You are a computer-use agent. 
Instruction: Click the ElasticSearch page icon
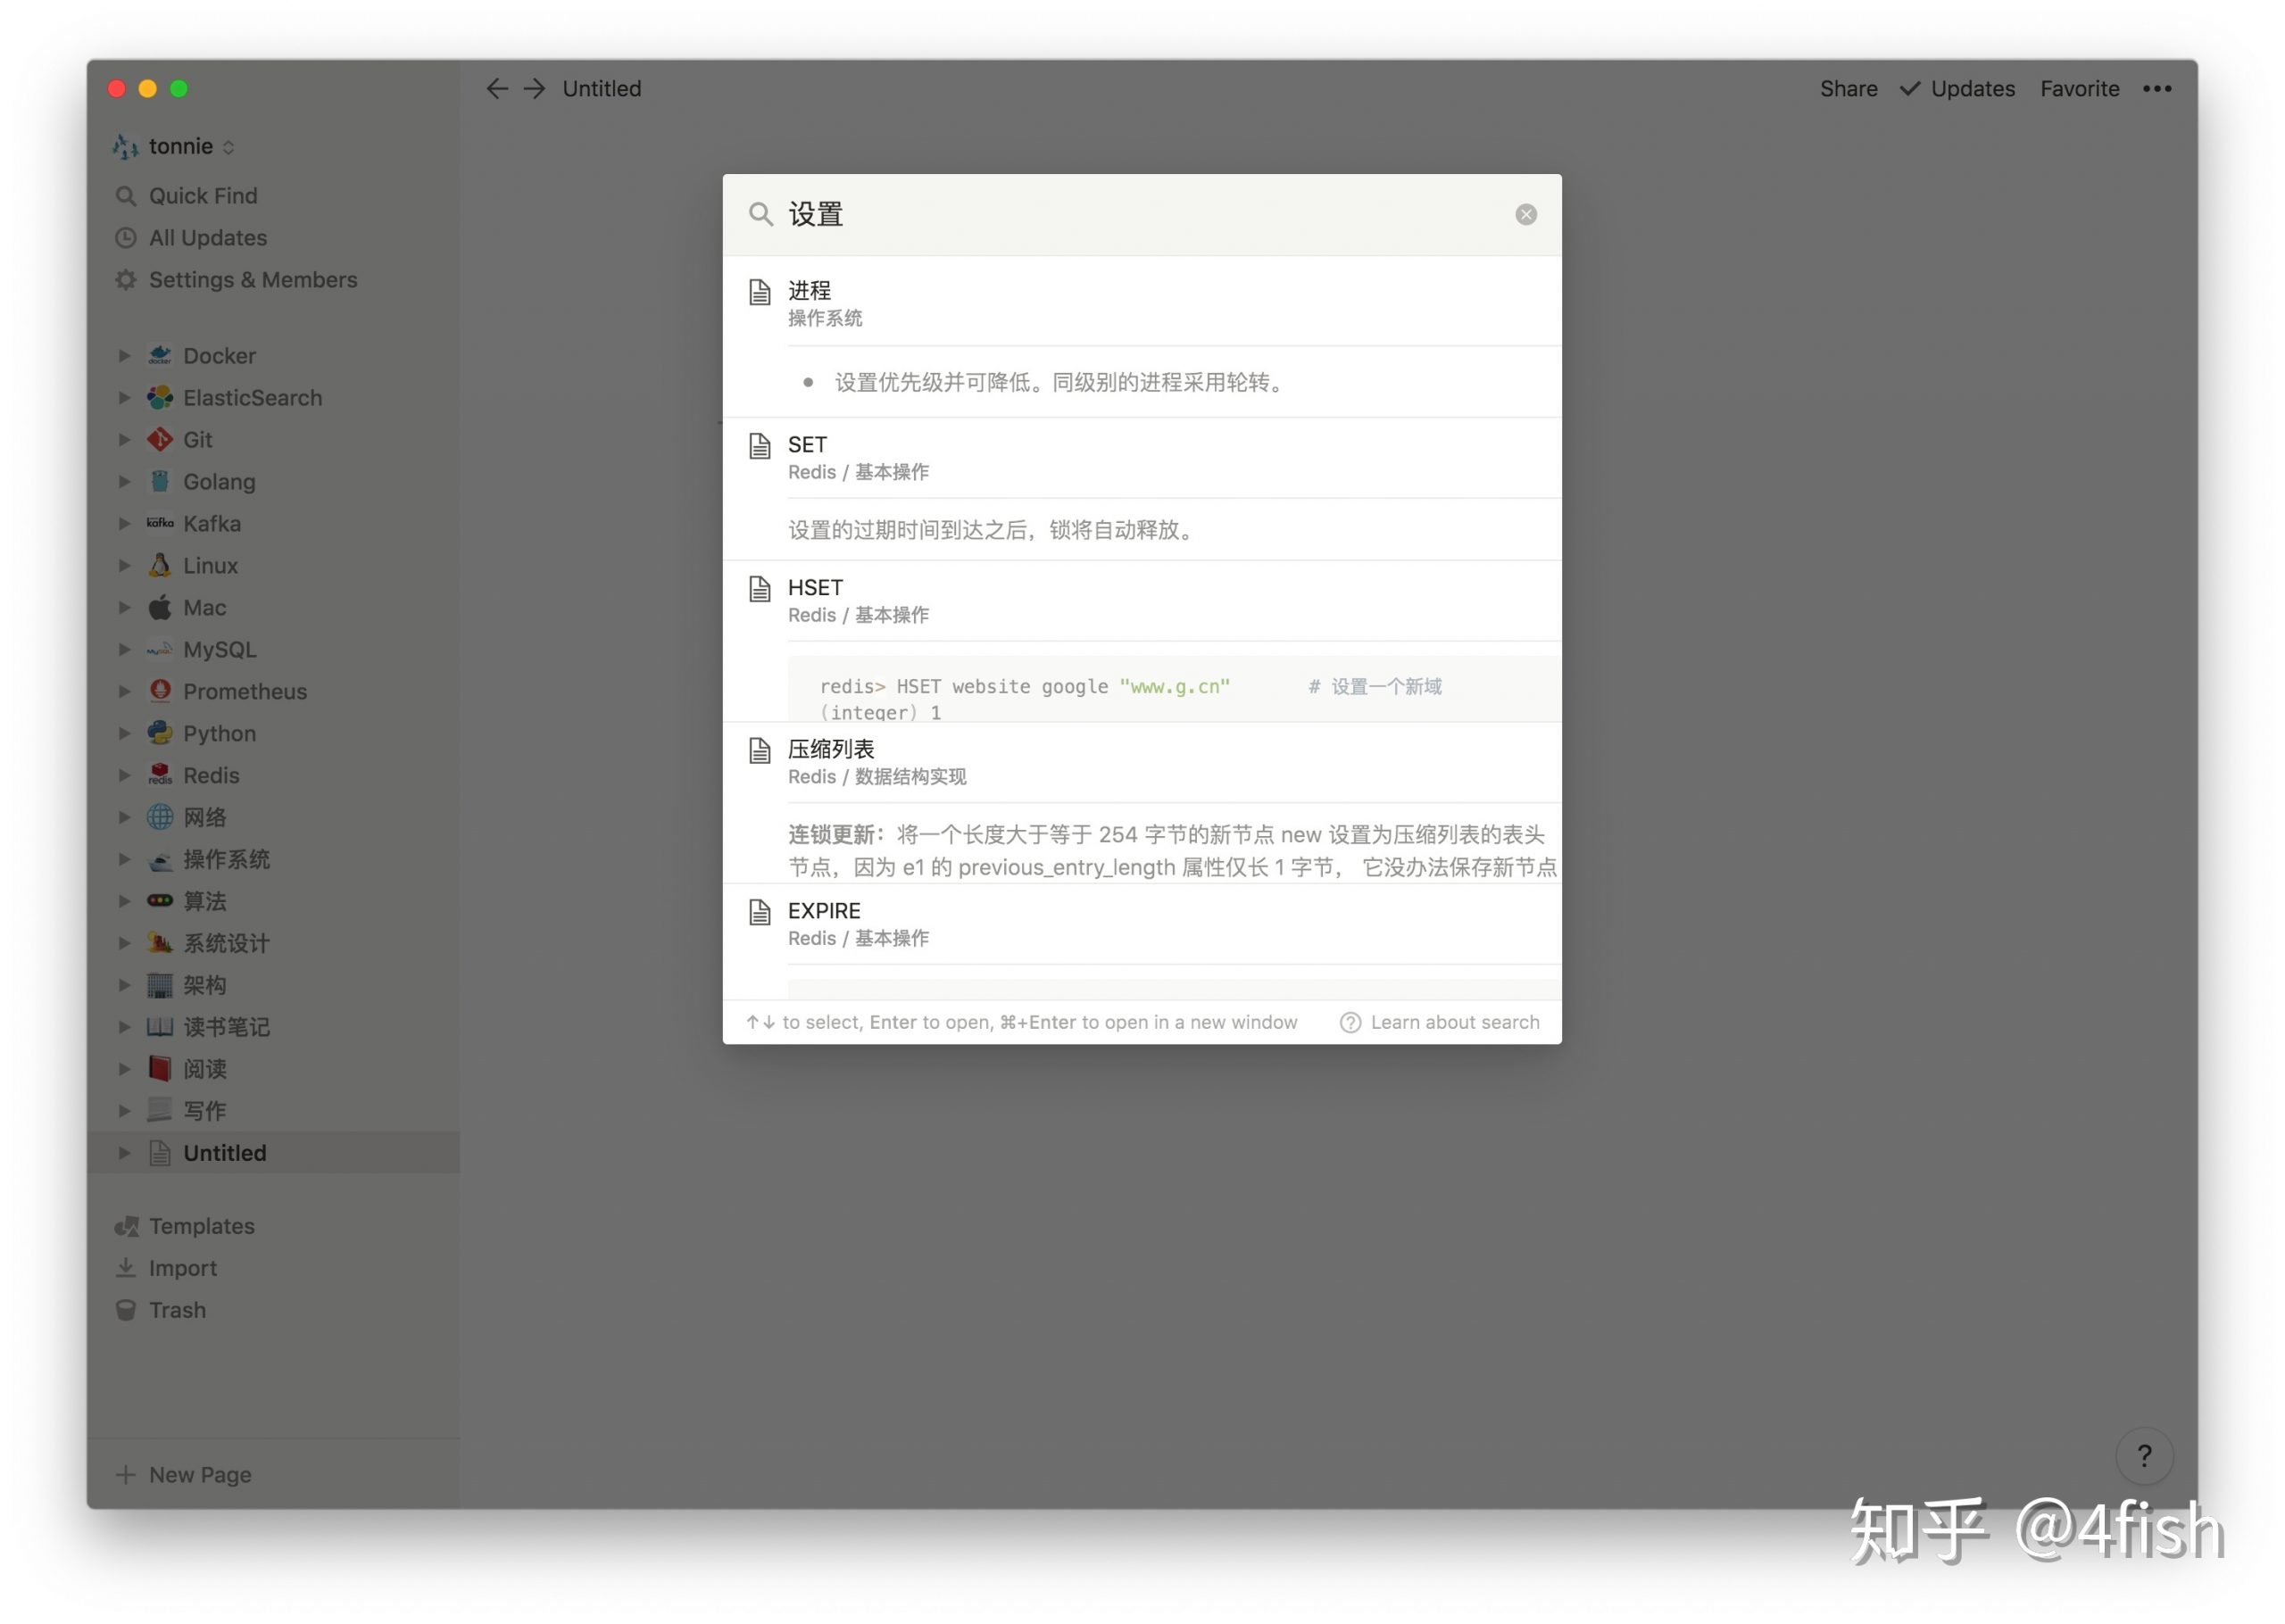point(159,398)
